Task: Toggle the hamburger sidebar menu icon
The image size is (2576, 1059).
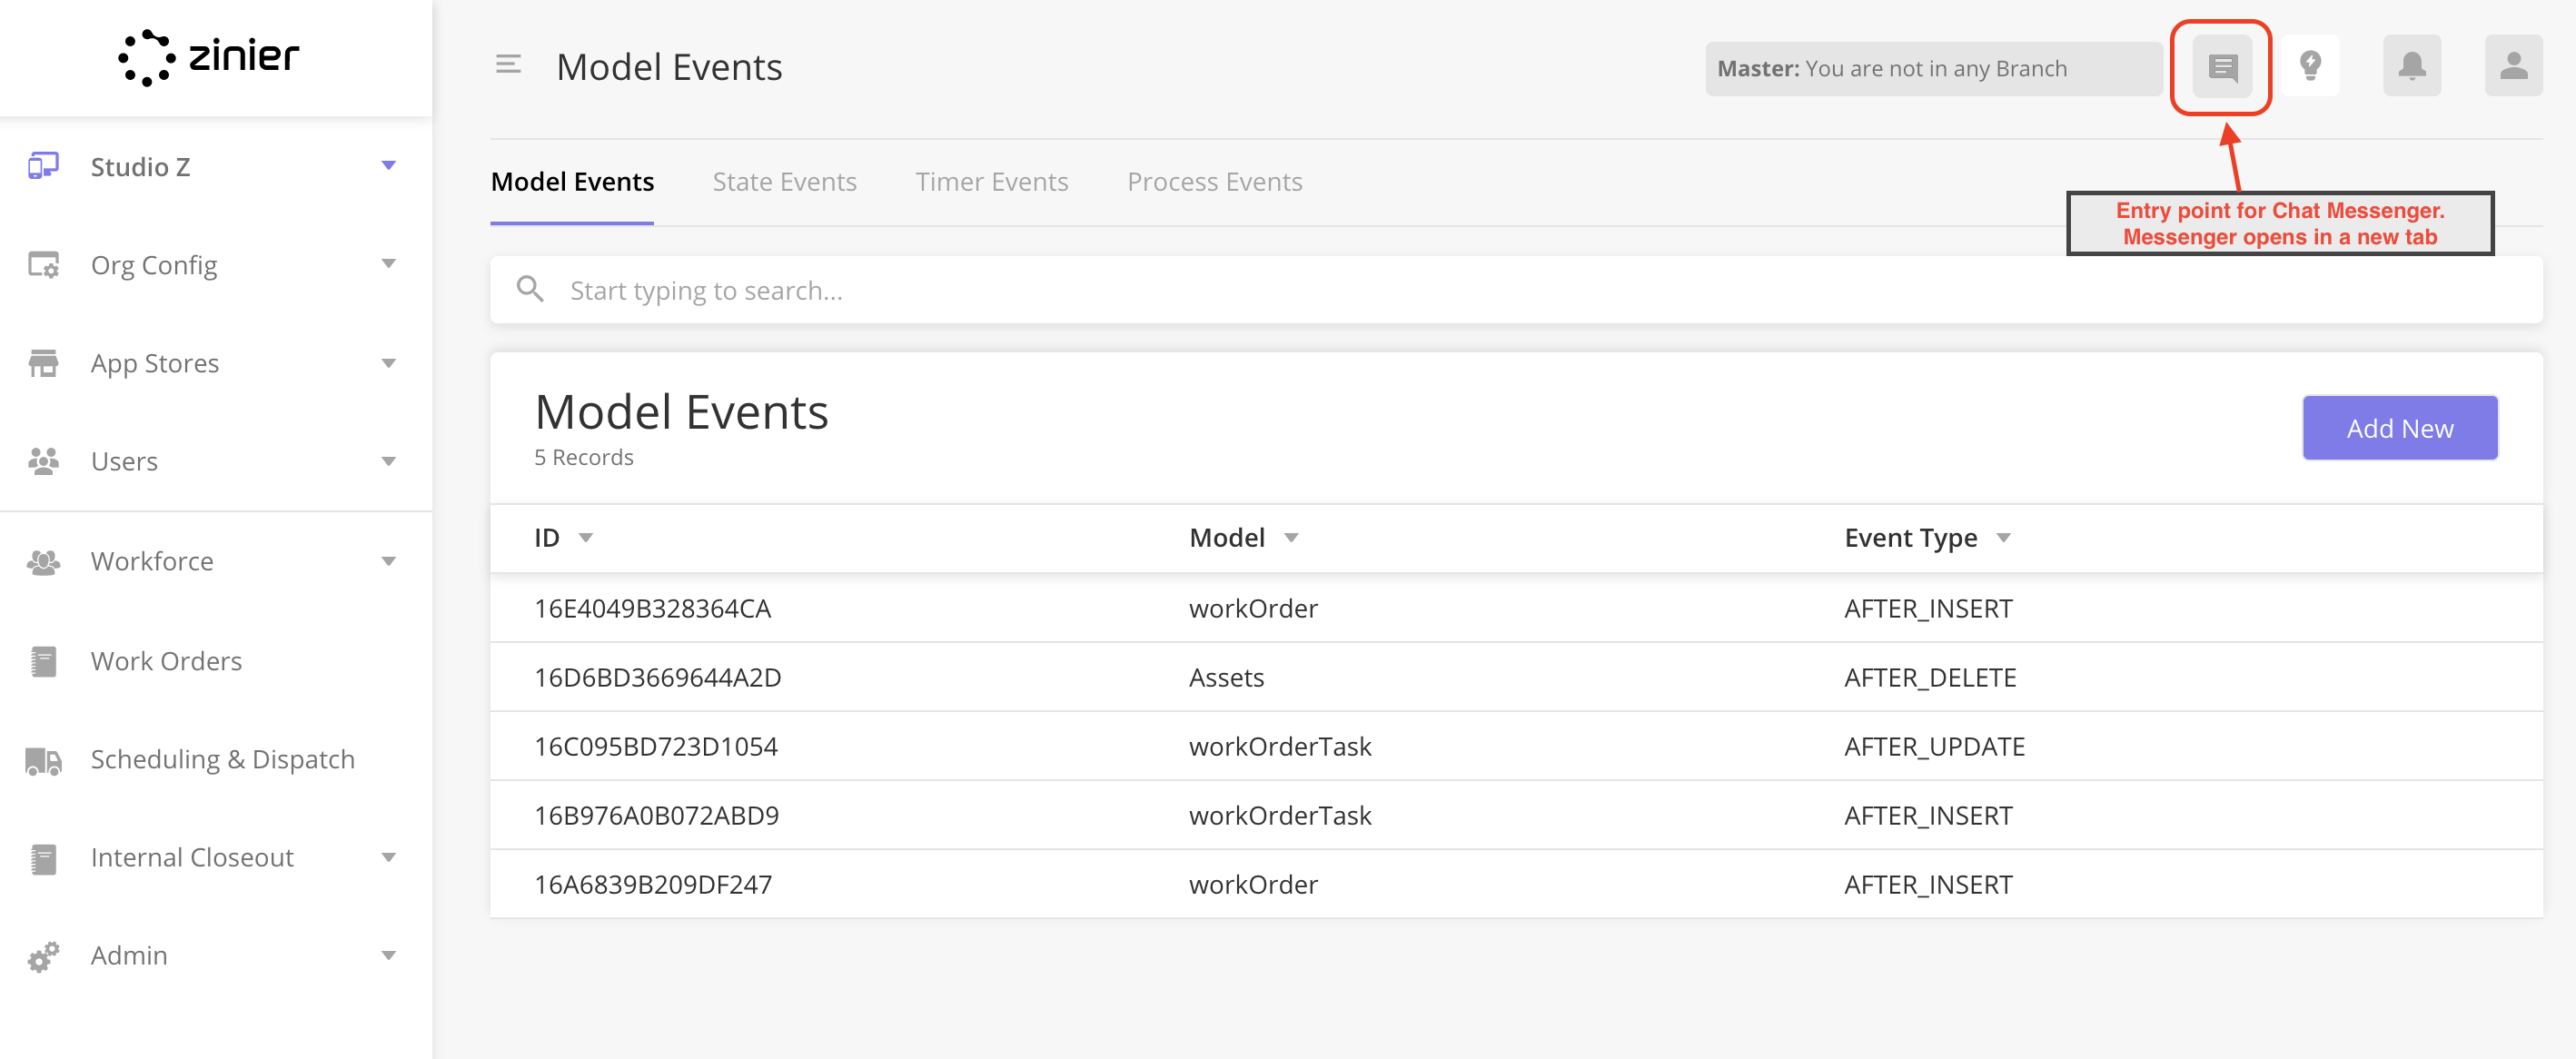Action: click(x=508, y=66)
